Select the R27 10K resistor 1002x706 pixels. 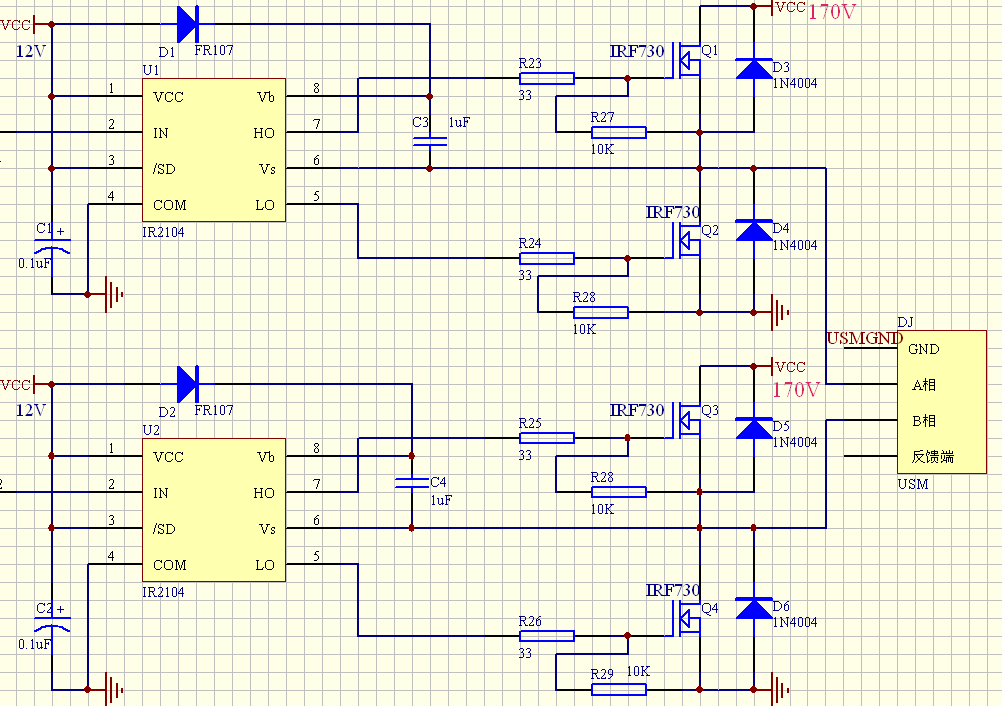click(618, 132)
